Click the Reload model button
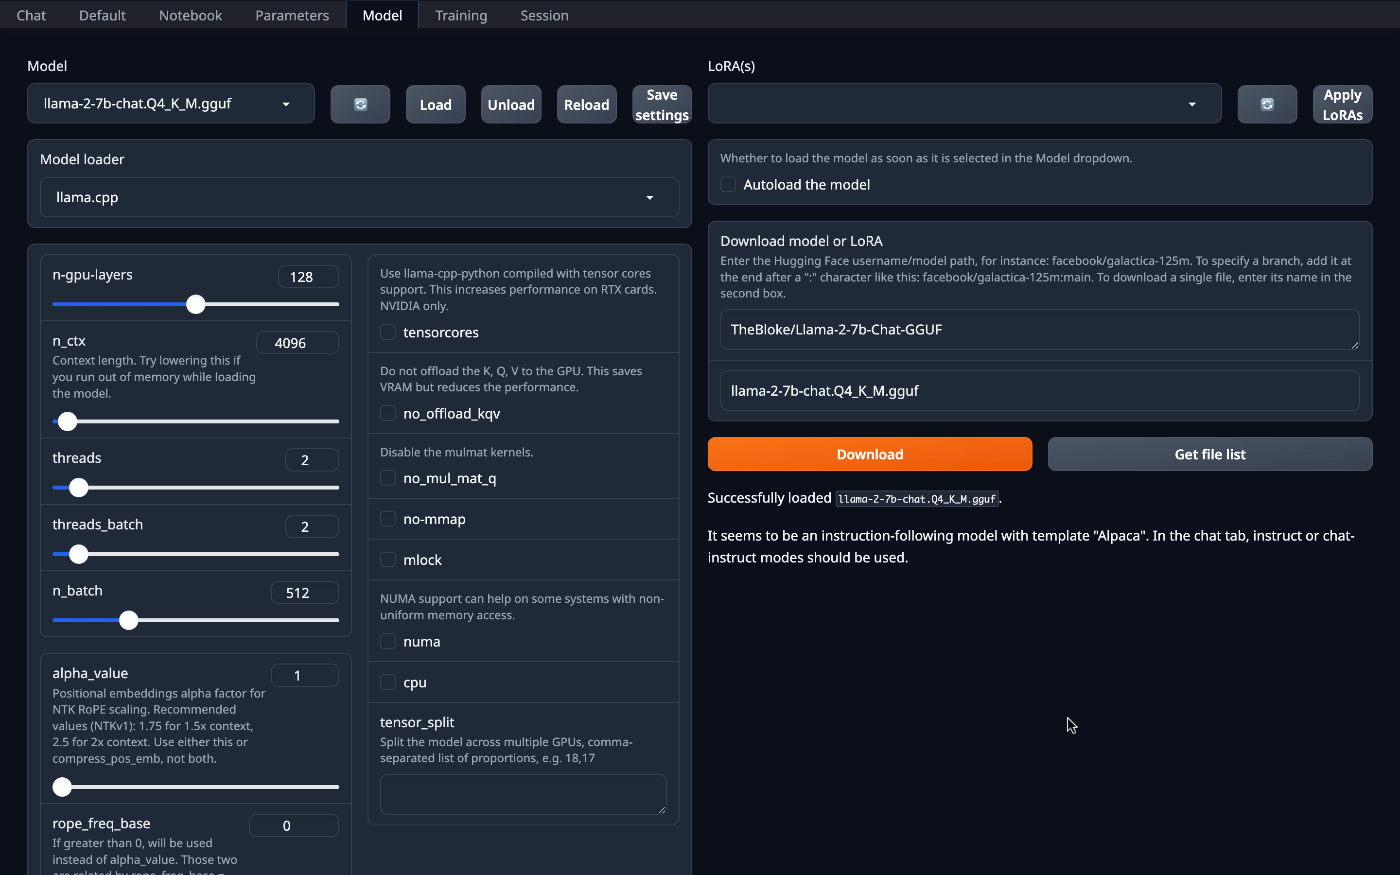 586,104
